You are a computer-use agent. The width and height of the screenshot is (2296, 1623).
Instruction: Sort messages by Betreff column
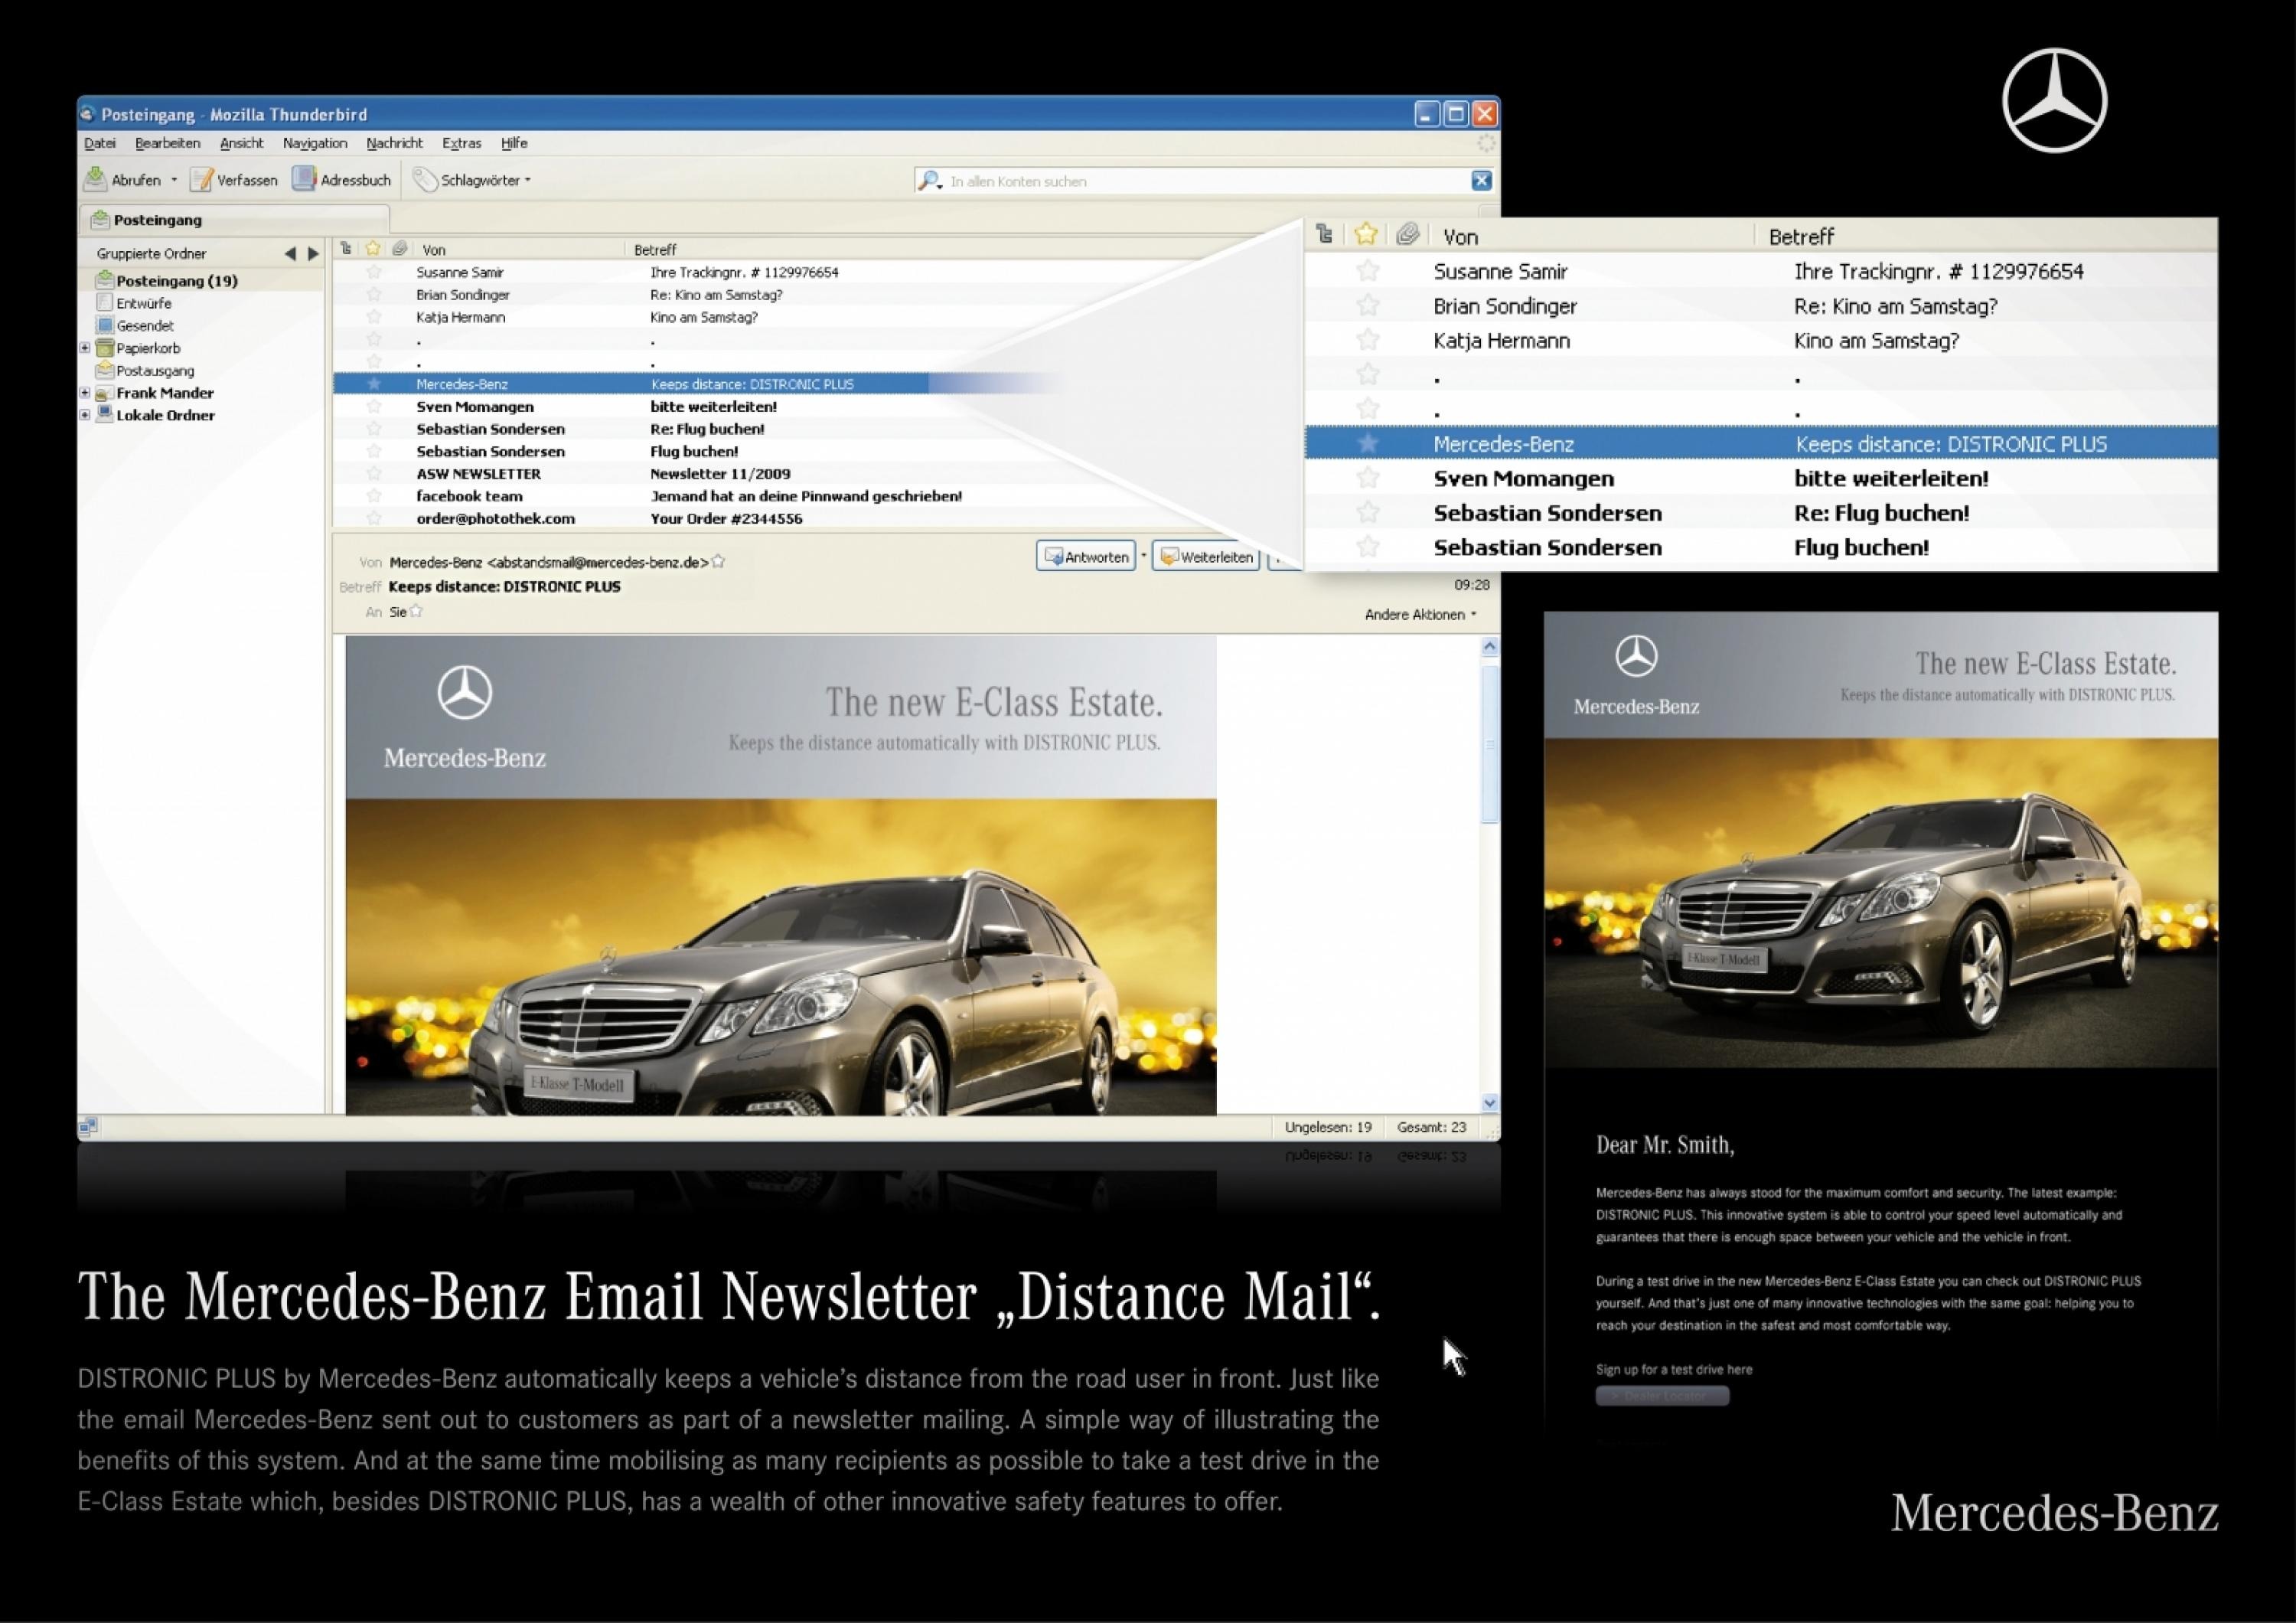[x=655, y=249]
